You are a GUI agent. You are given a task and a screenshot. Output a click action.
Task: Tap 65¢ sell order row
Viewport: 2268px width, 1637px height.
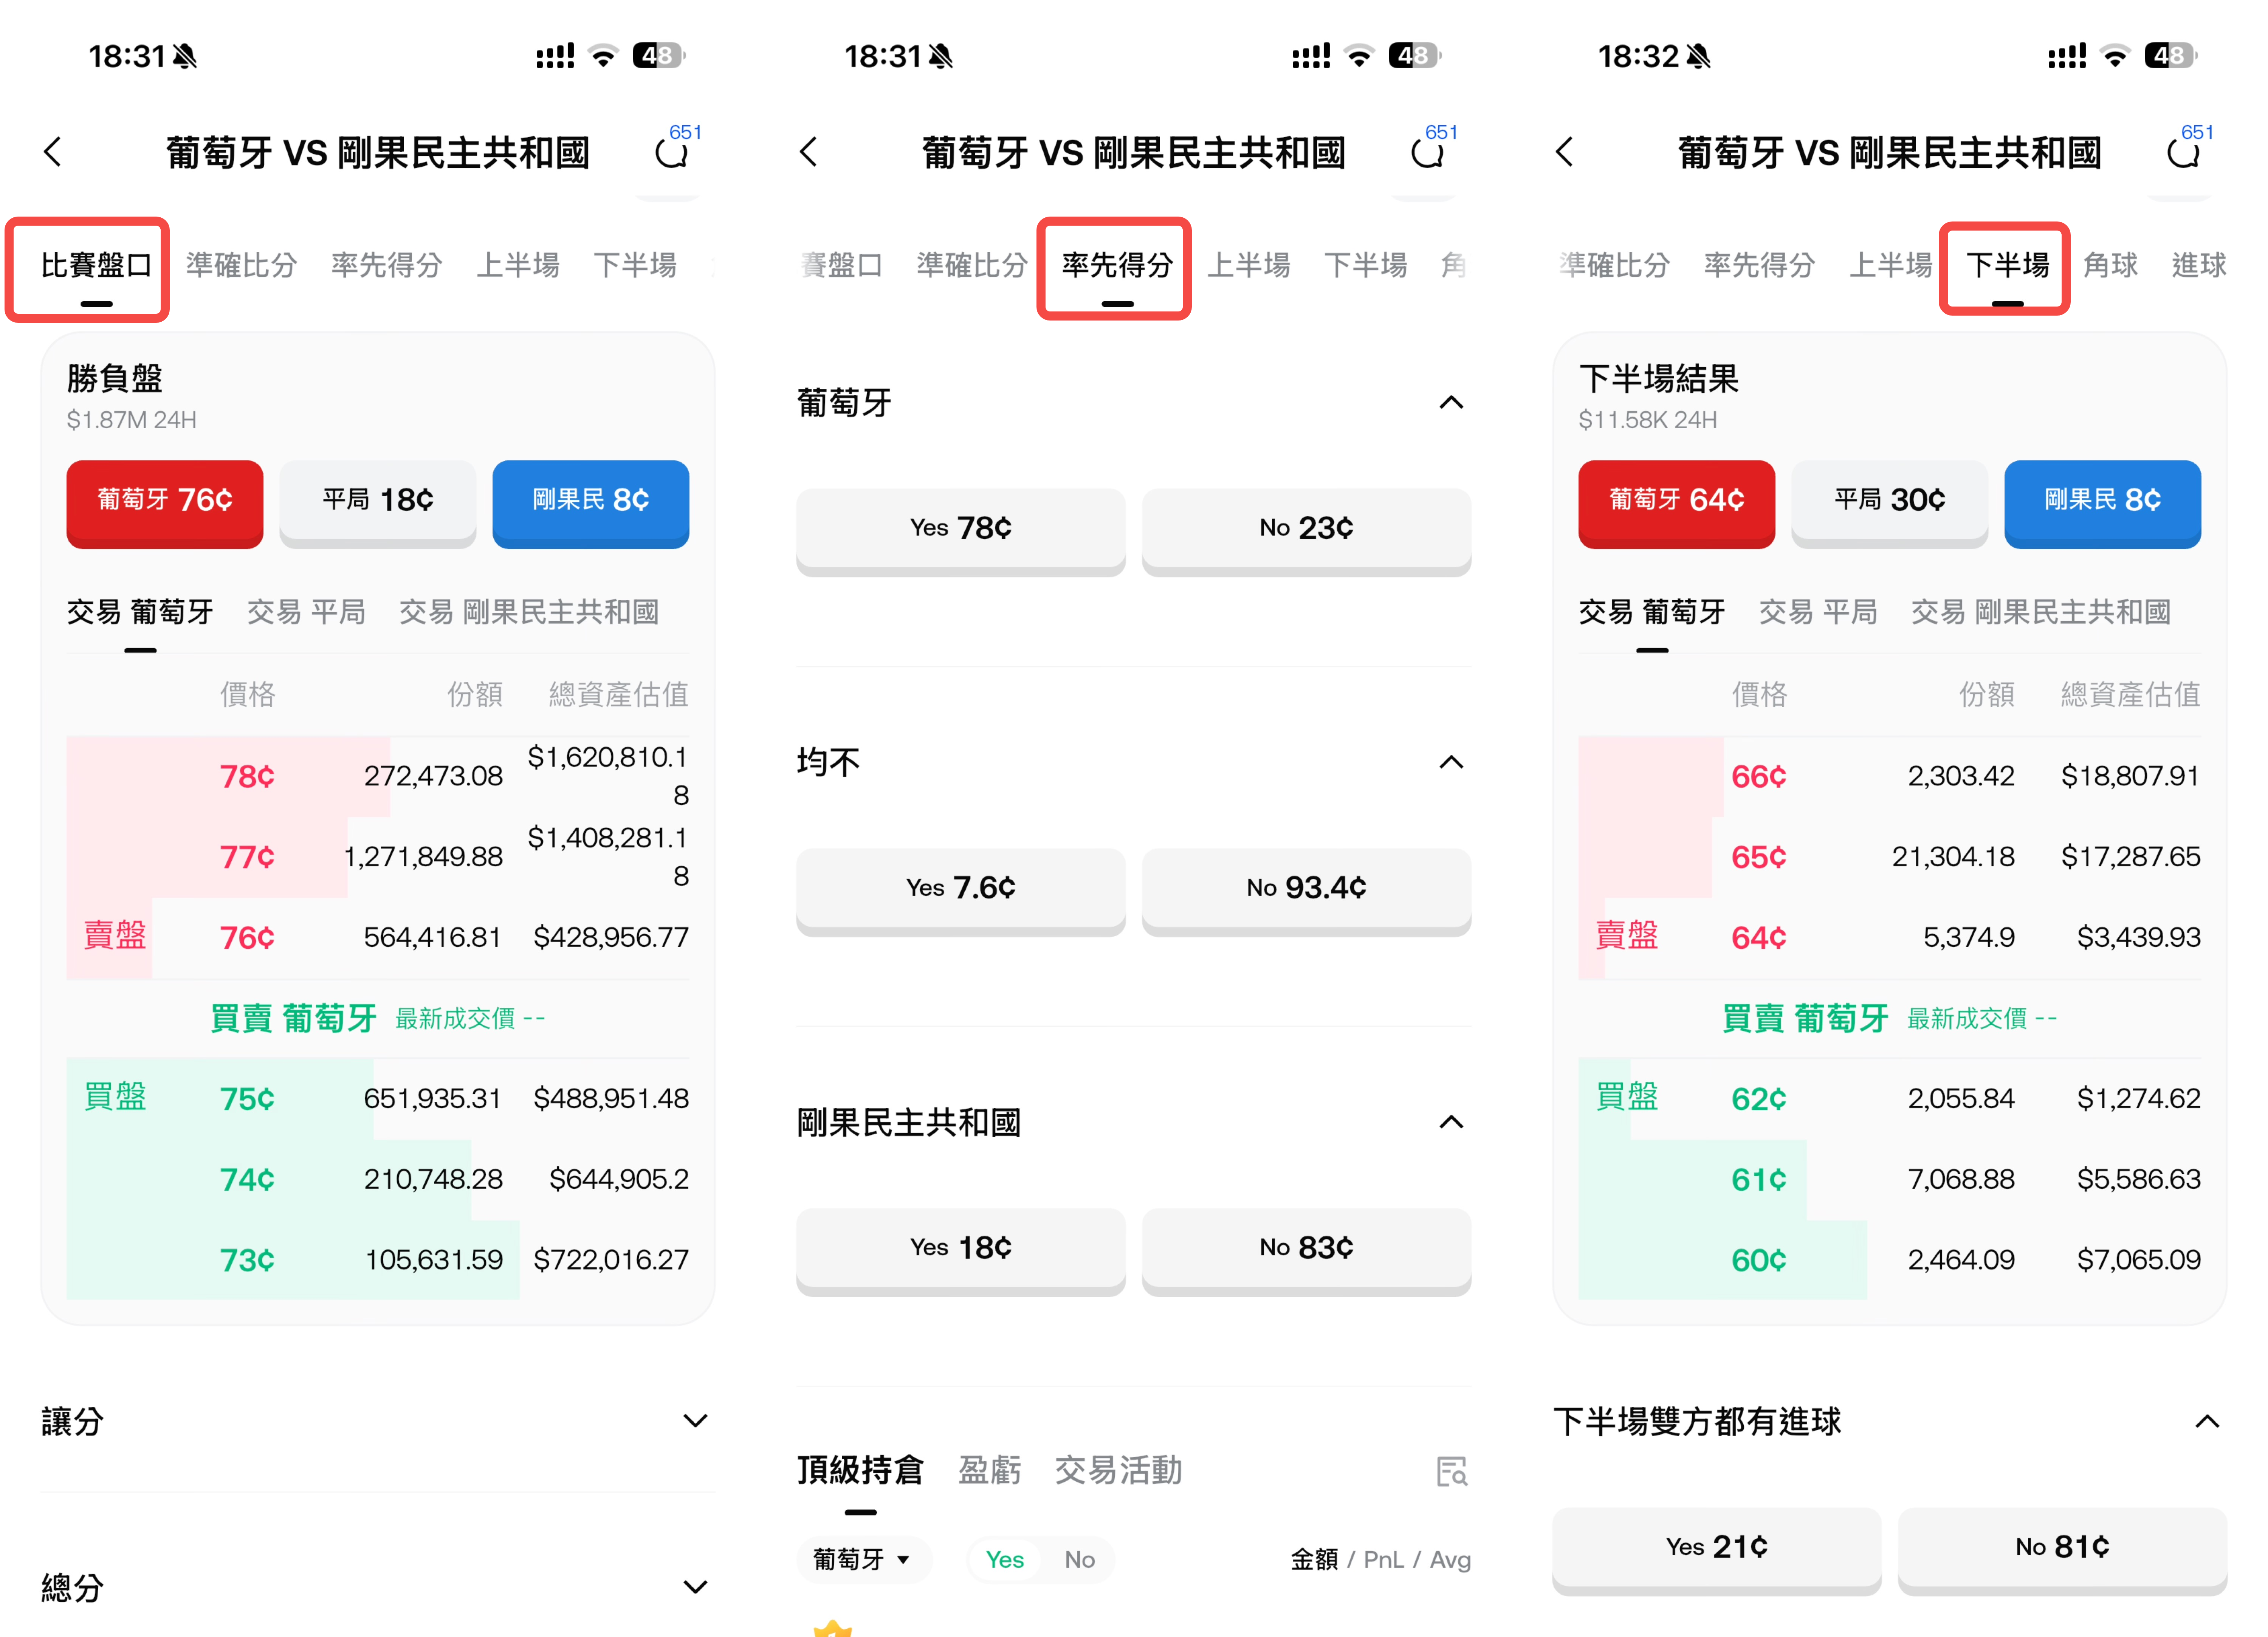pyautogui.click(x=1890, y=857)
